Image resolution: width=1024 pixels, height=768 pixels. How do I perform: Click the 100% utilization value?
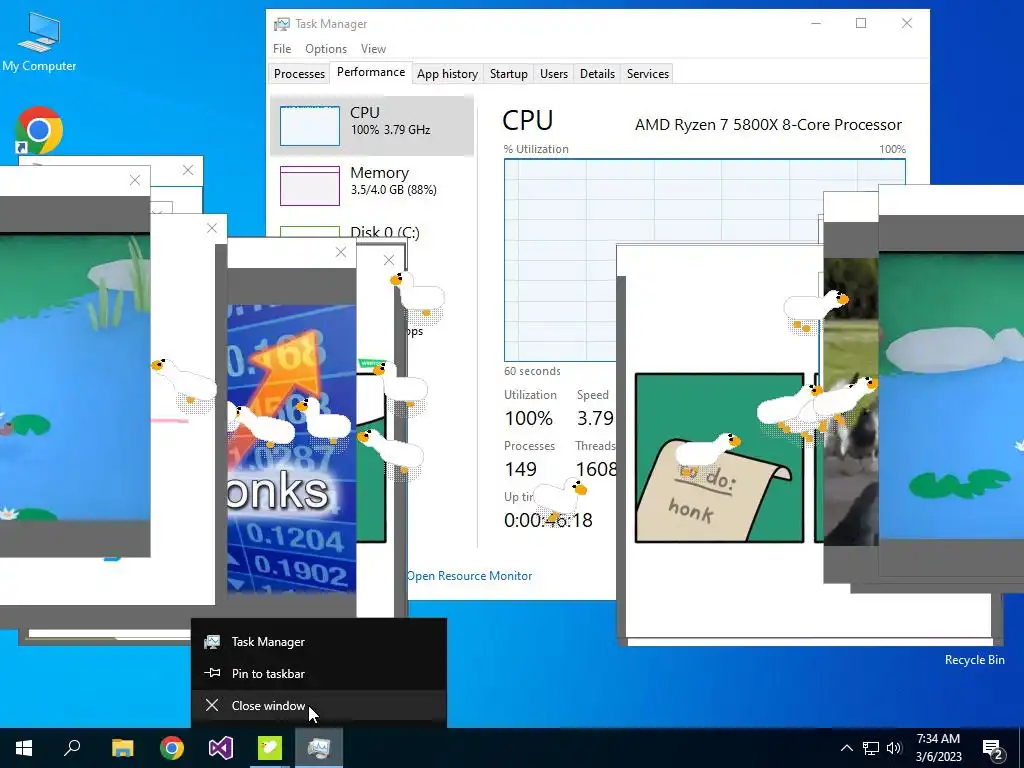point(528,419)
